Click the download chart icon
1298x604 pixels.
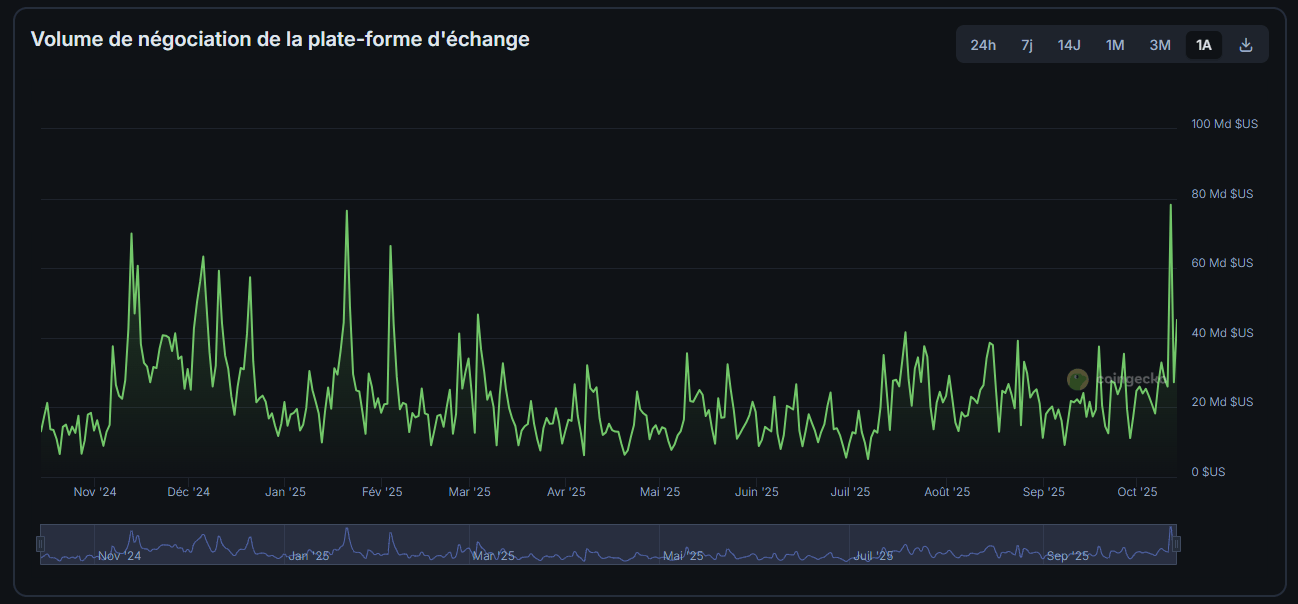(x=1246, y=44)
